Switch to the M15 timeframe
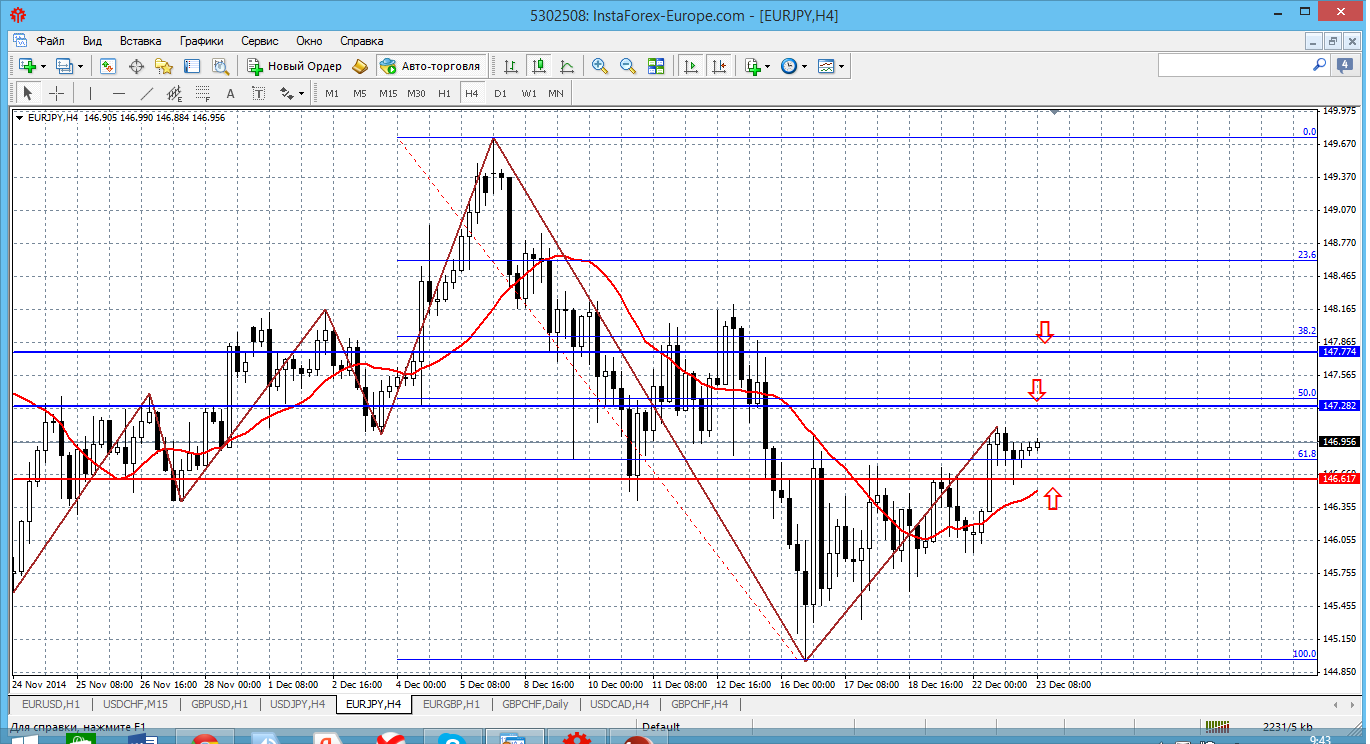Screen dimensions: 1370x744 [x=388, y=93]
